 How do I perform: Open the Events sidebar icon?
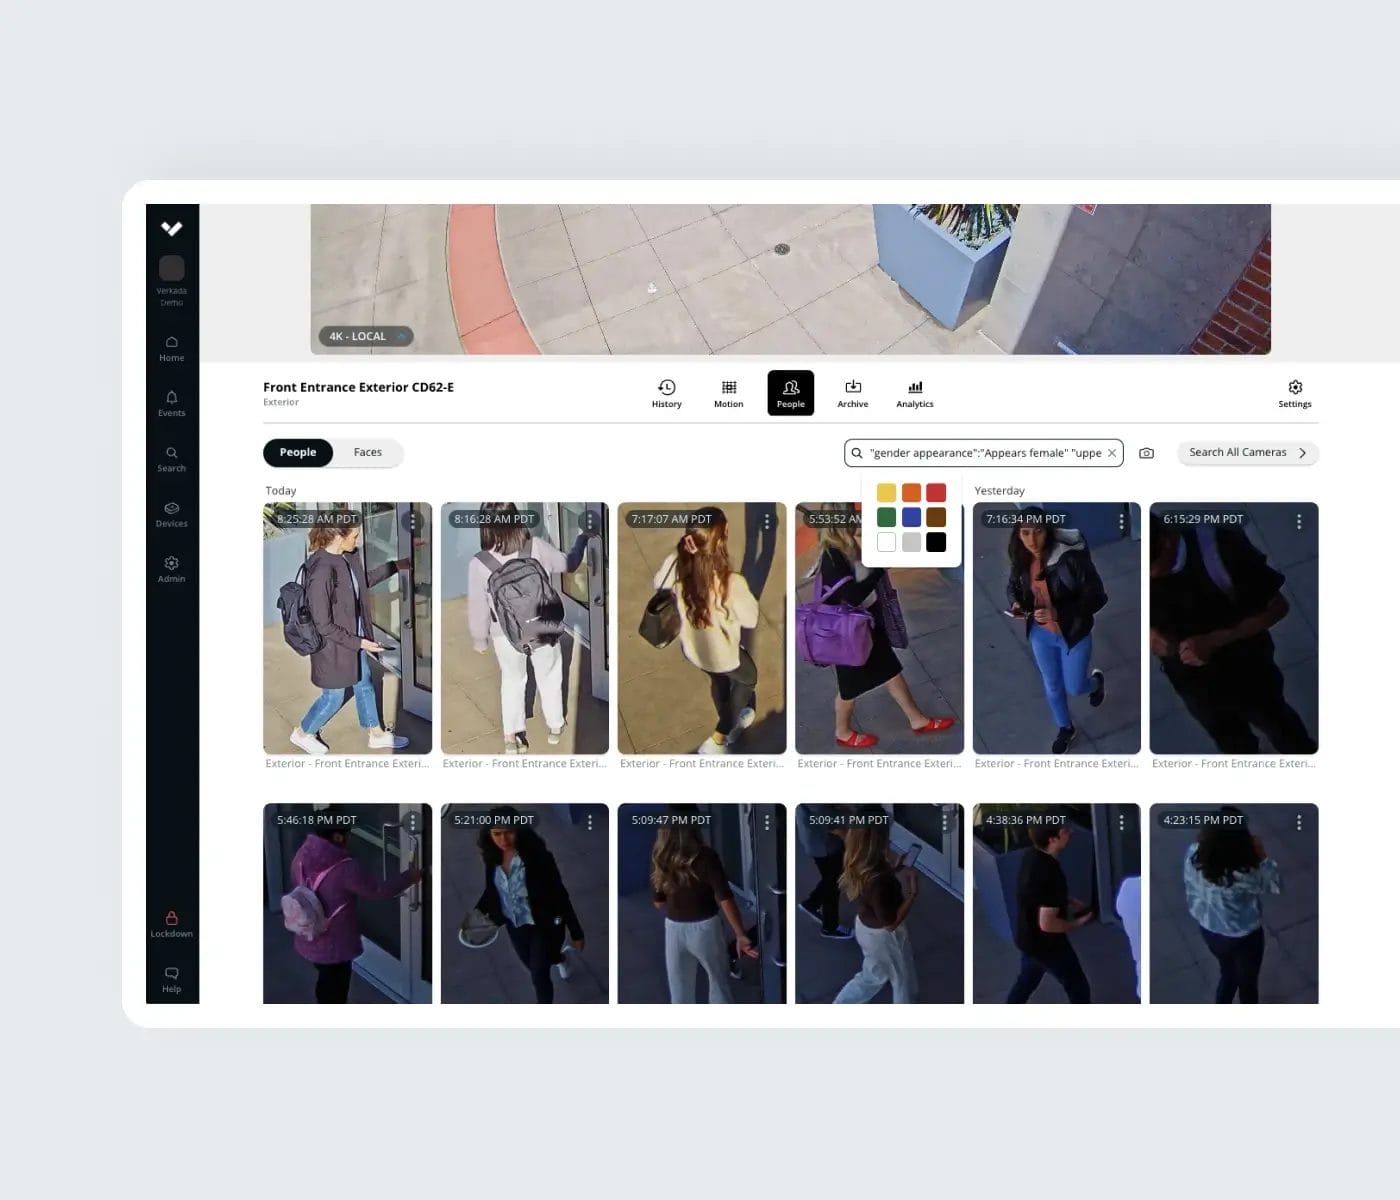[171, 403]
